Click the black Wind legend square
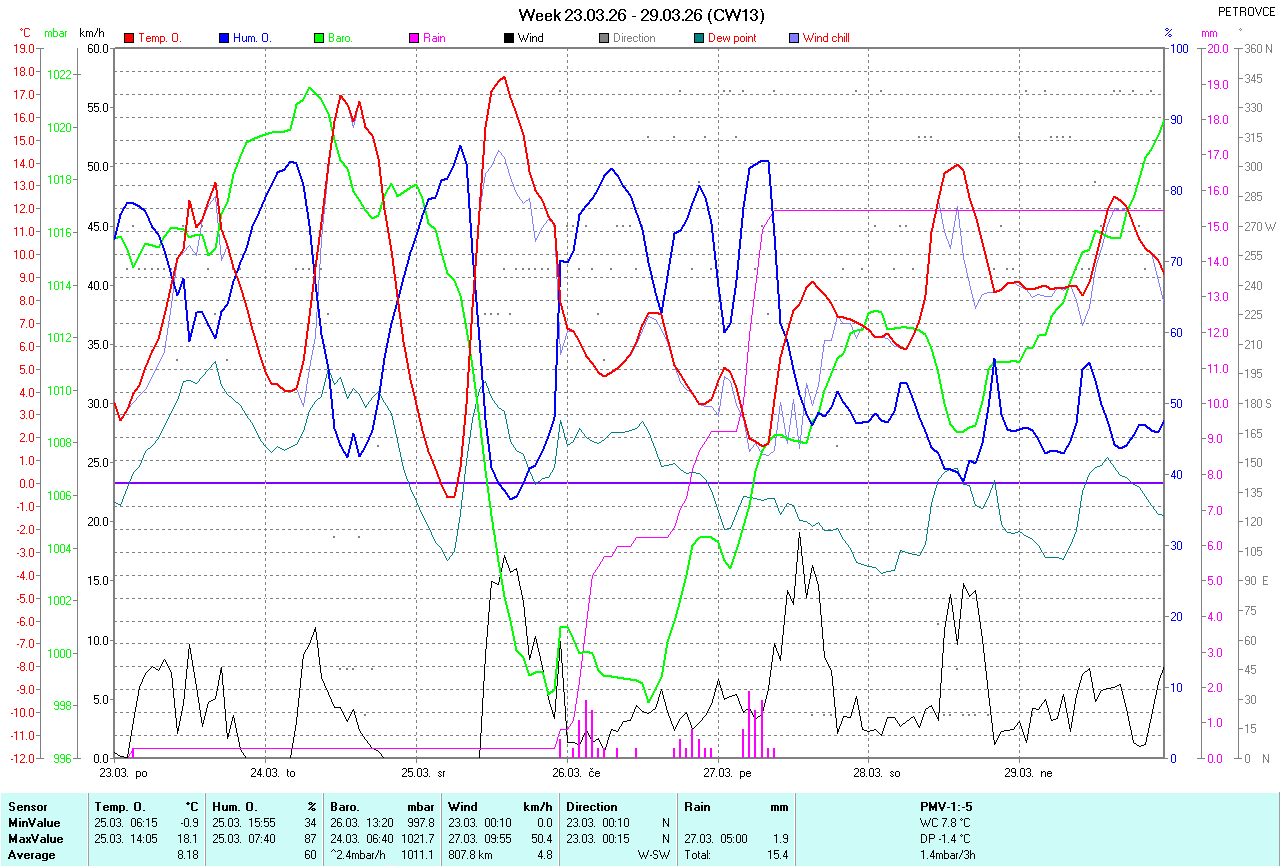The height and width of the screenshot is (866, 1280). pos(509,38)
